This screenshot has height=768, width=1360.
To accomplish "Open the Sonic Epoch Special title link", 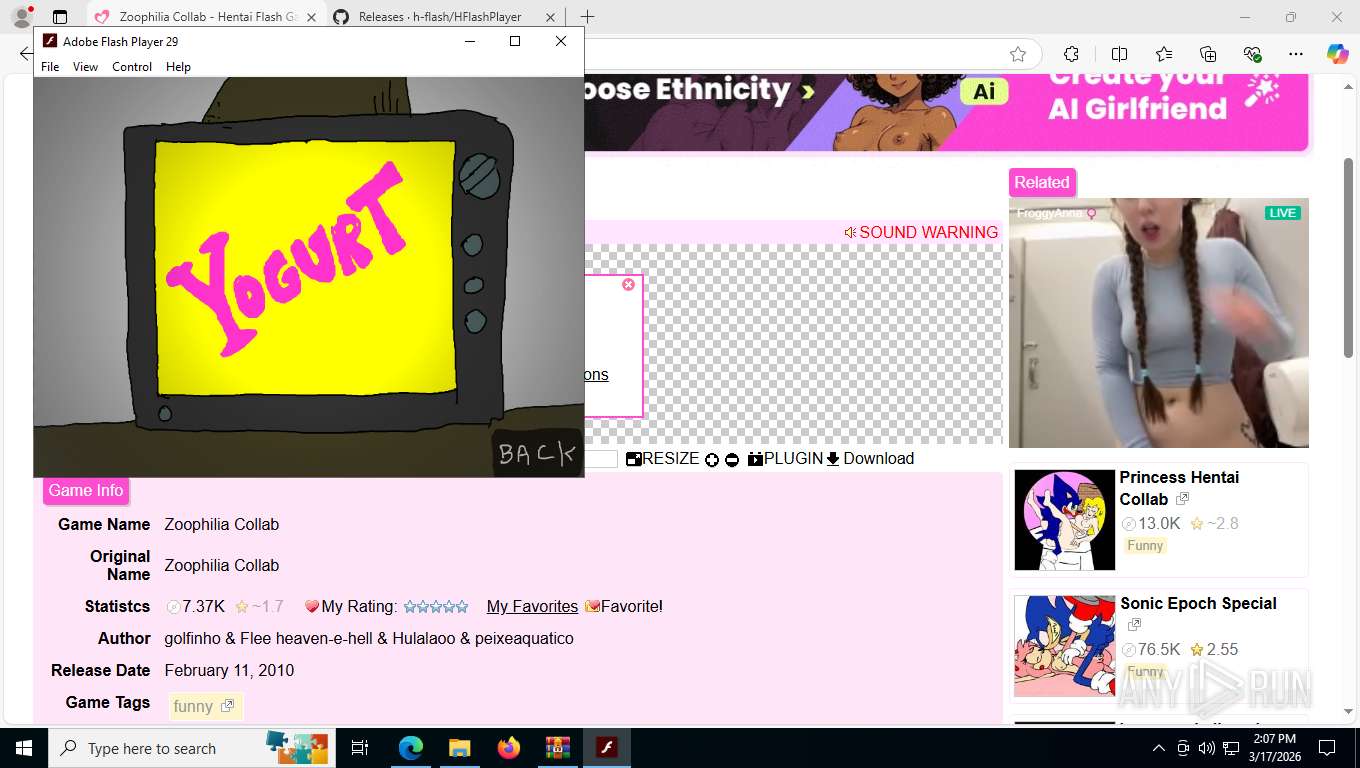I will point(1198,603).
